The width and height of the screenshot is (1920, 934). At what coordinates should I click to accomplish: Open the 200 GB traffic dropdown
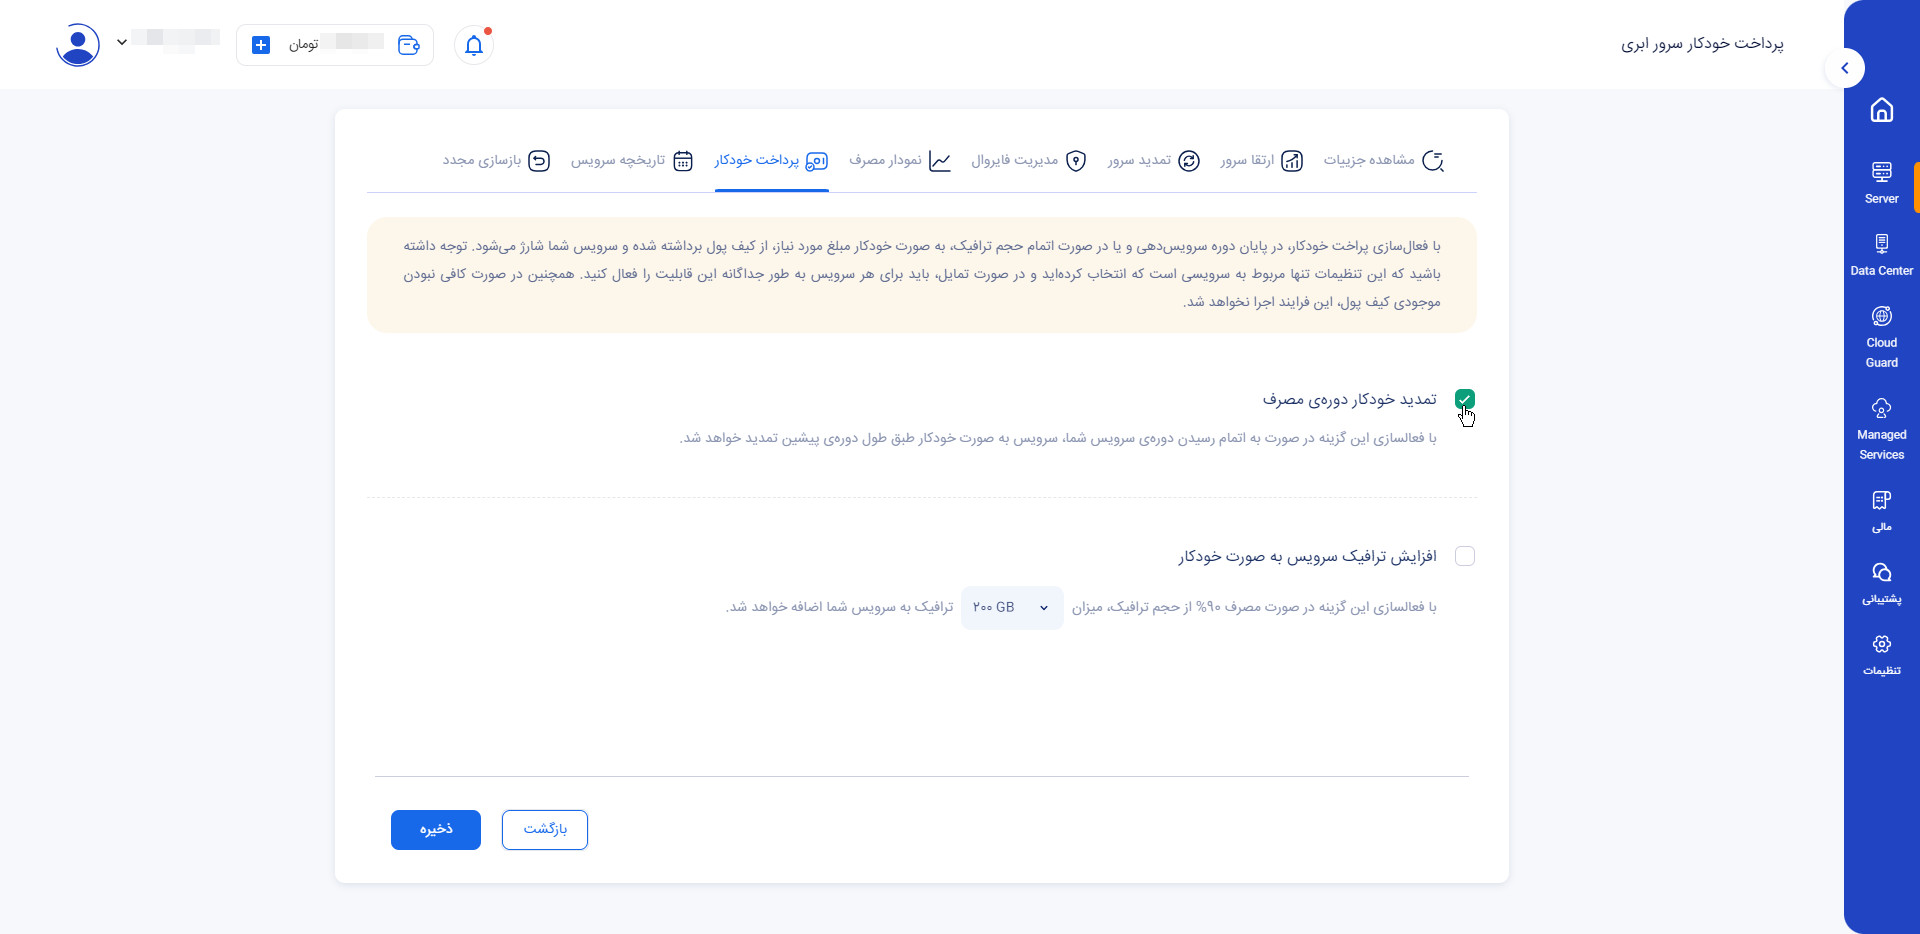click(x=1012, y=608)
